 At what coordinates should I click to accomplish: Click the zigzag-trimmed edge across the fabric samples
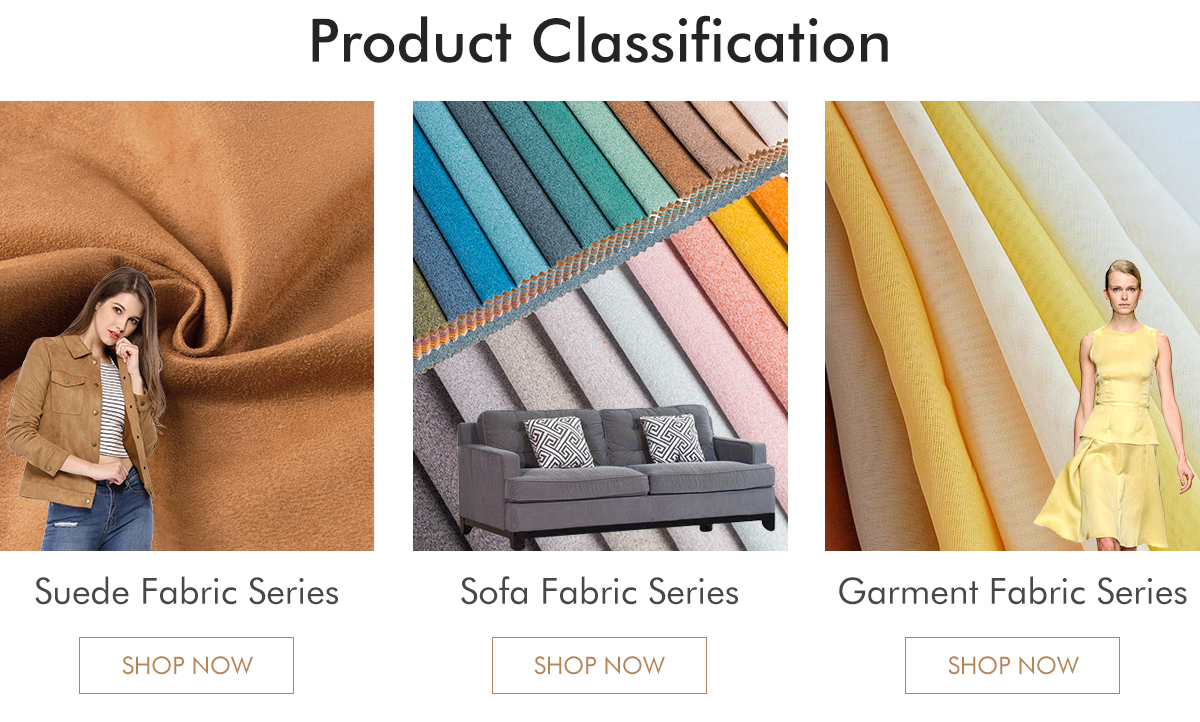coord(600,255)
